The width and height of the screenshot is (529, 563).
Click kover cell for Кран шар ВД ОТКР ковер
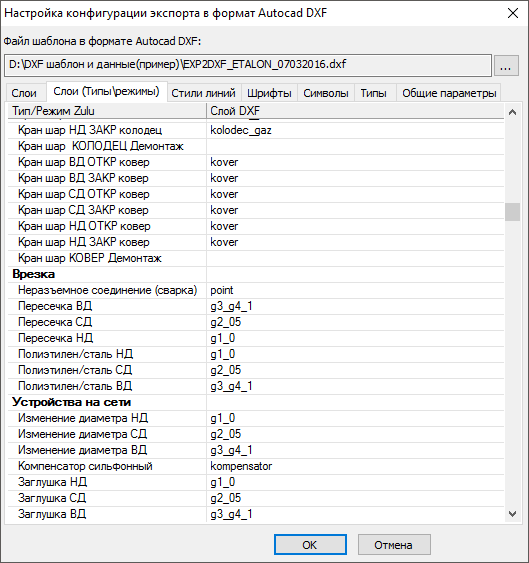click(x=355, y=162)
